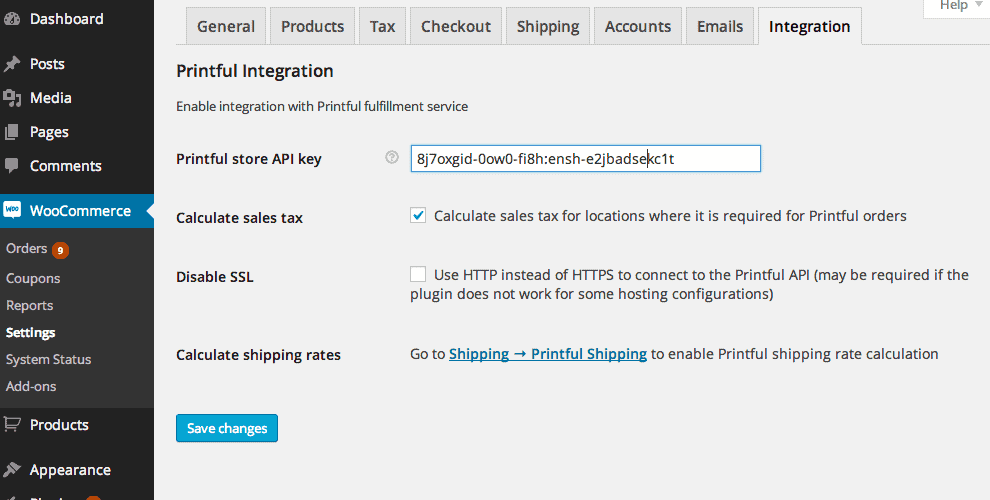Switch to the General tab
This screenshot has height=500, width=990.
[226, 27]
